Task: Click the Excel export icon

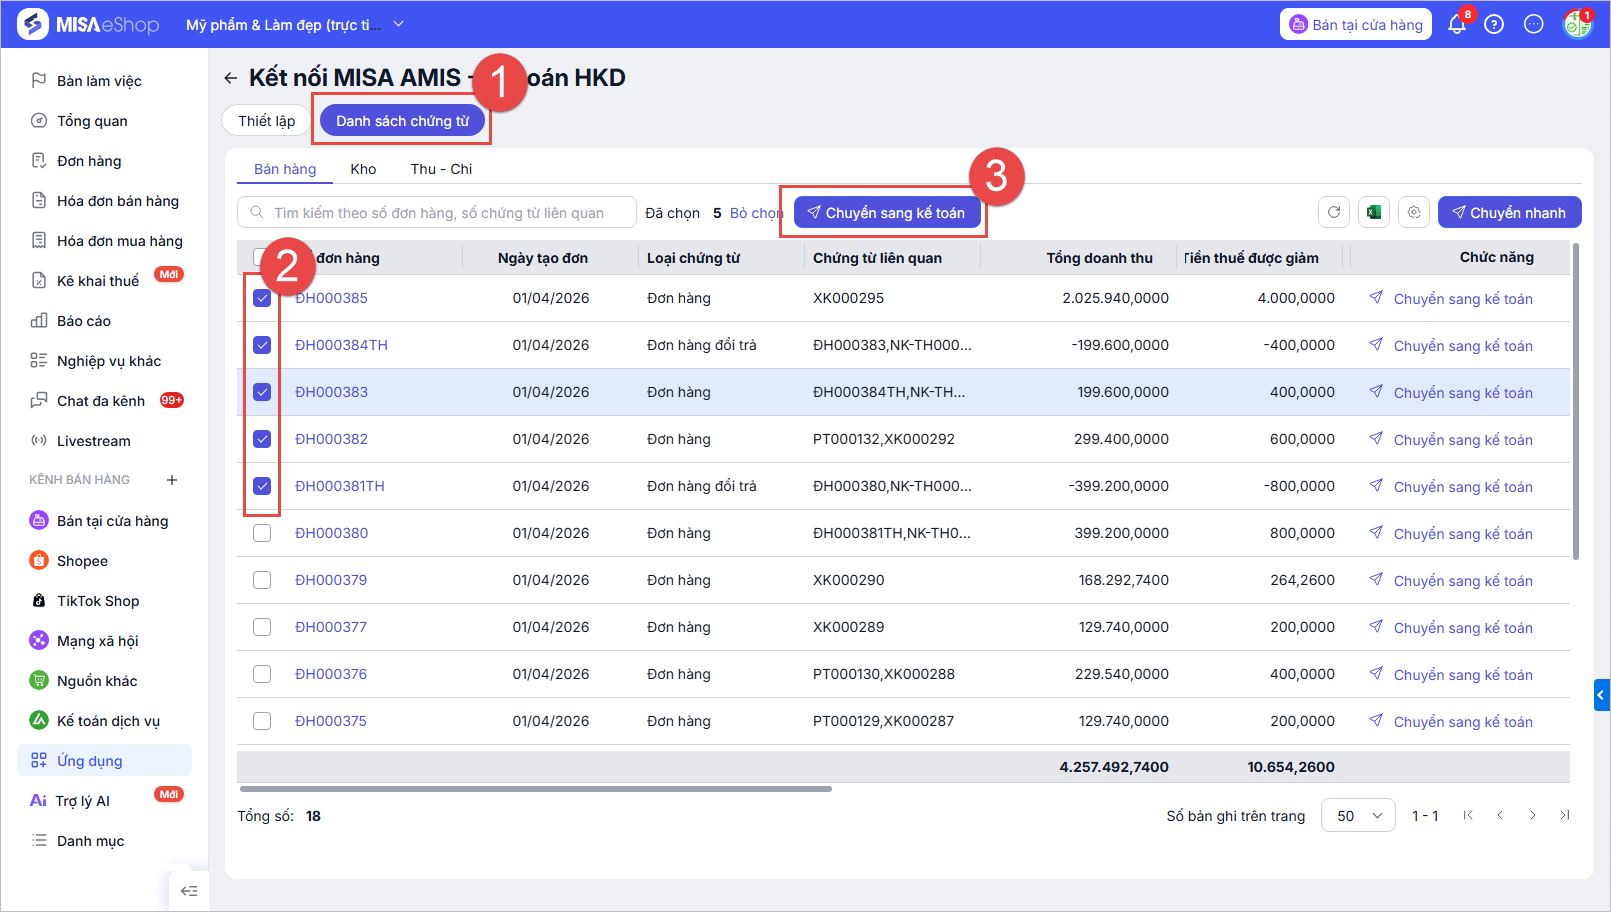Action: (x=1374, y=212)
